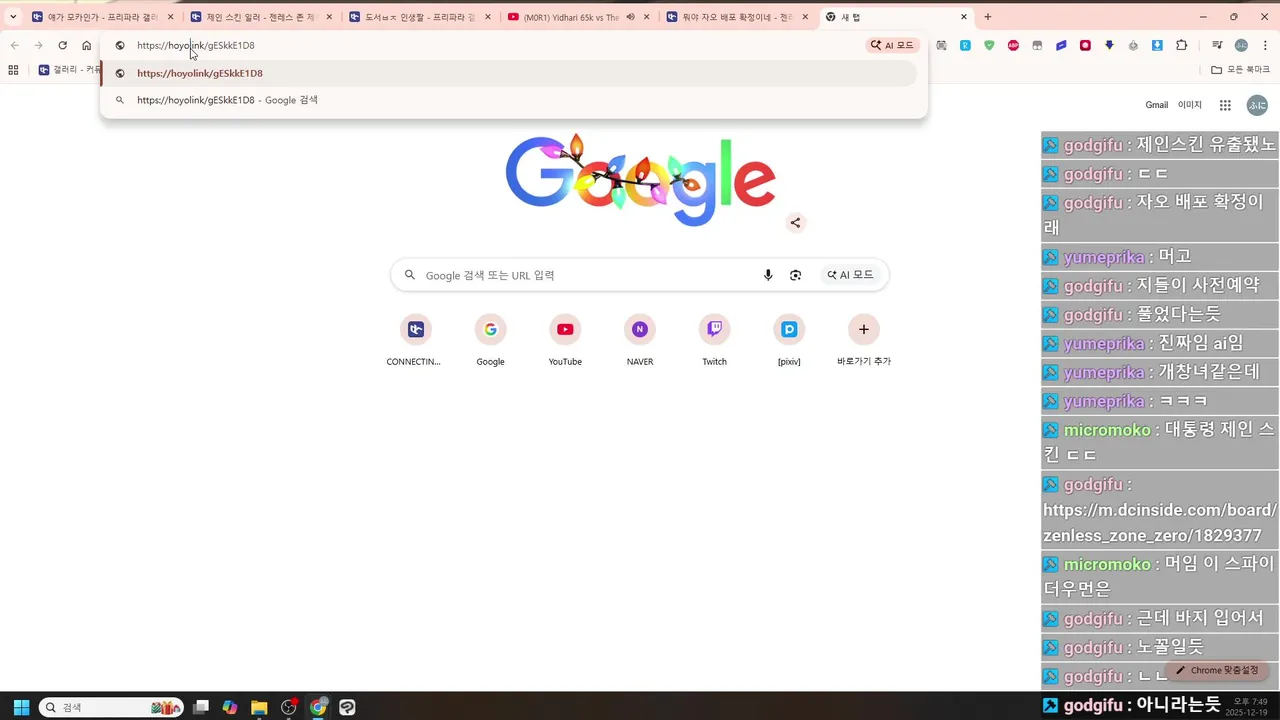Click the red record extension icon

click(1085, 45)
